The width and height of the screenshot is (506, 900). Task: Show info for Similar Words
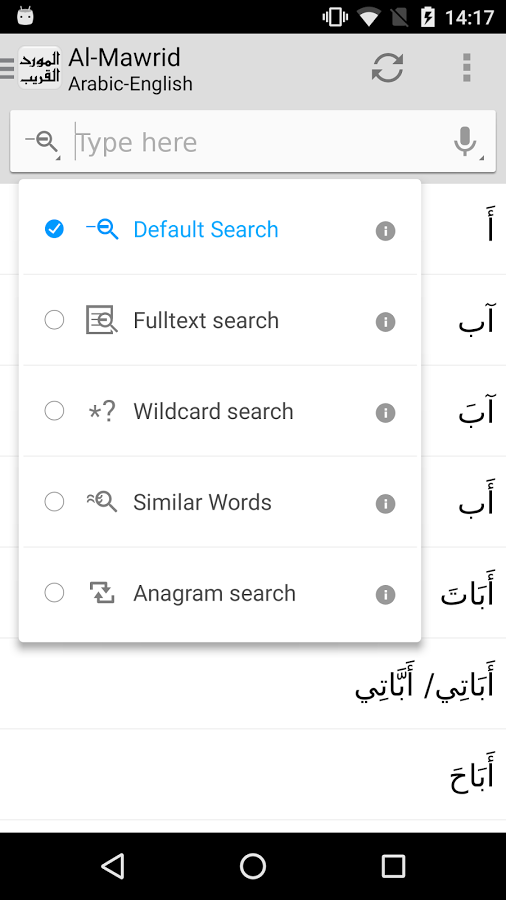[386, 503]
